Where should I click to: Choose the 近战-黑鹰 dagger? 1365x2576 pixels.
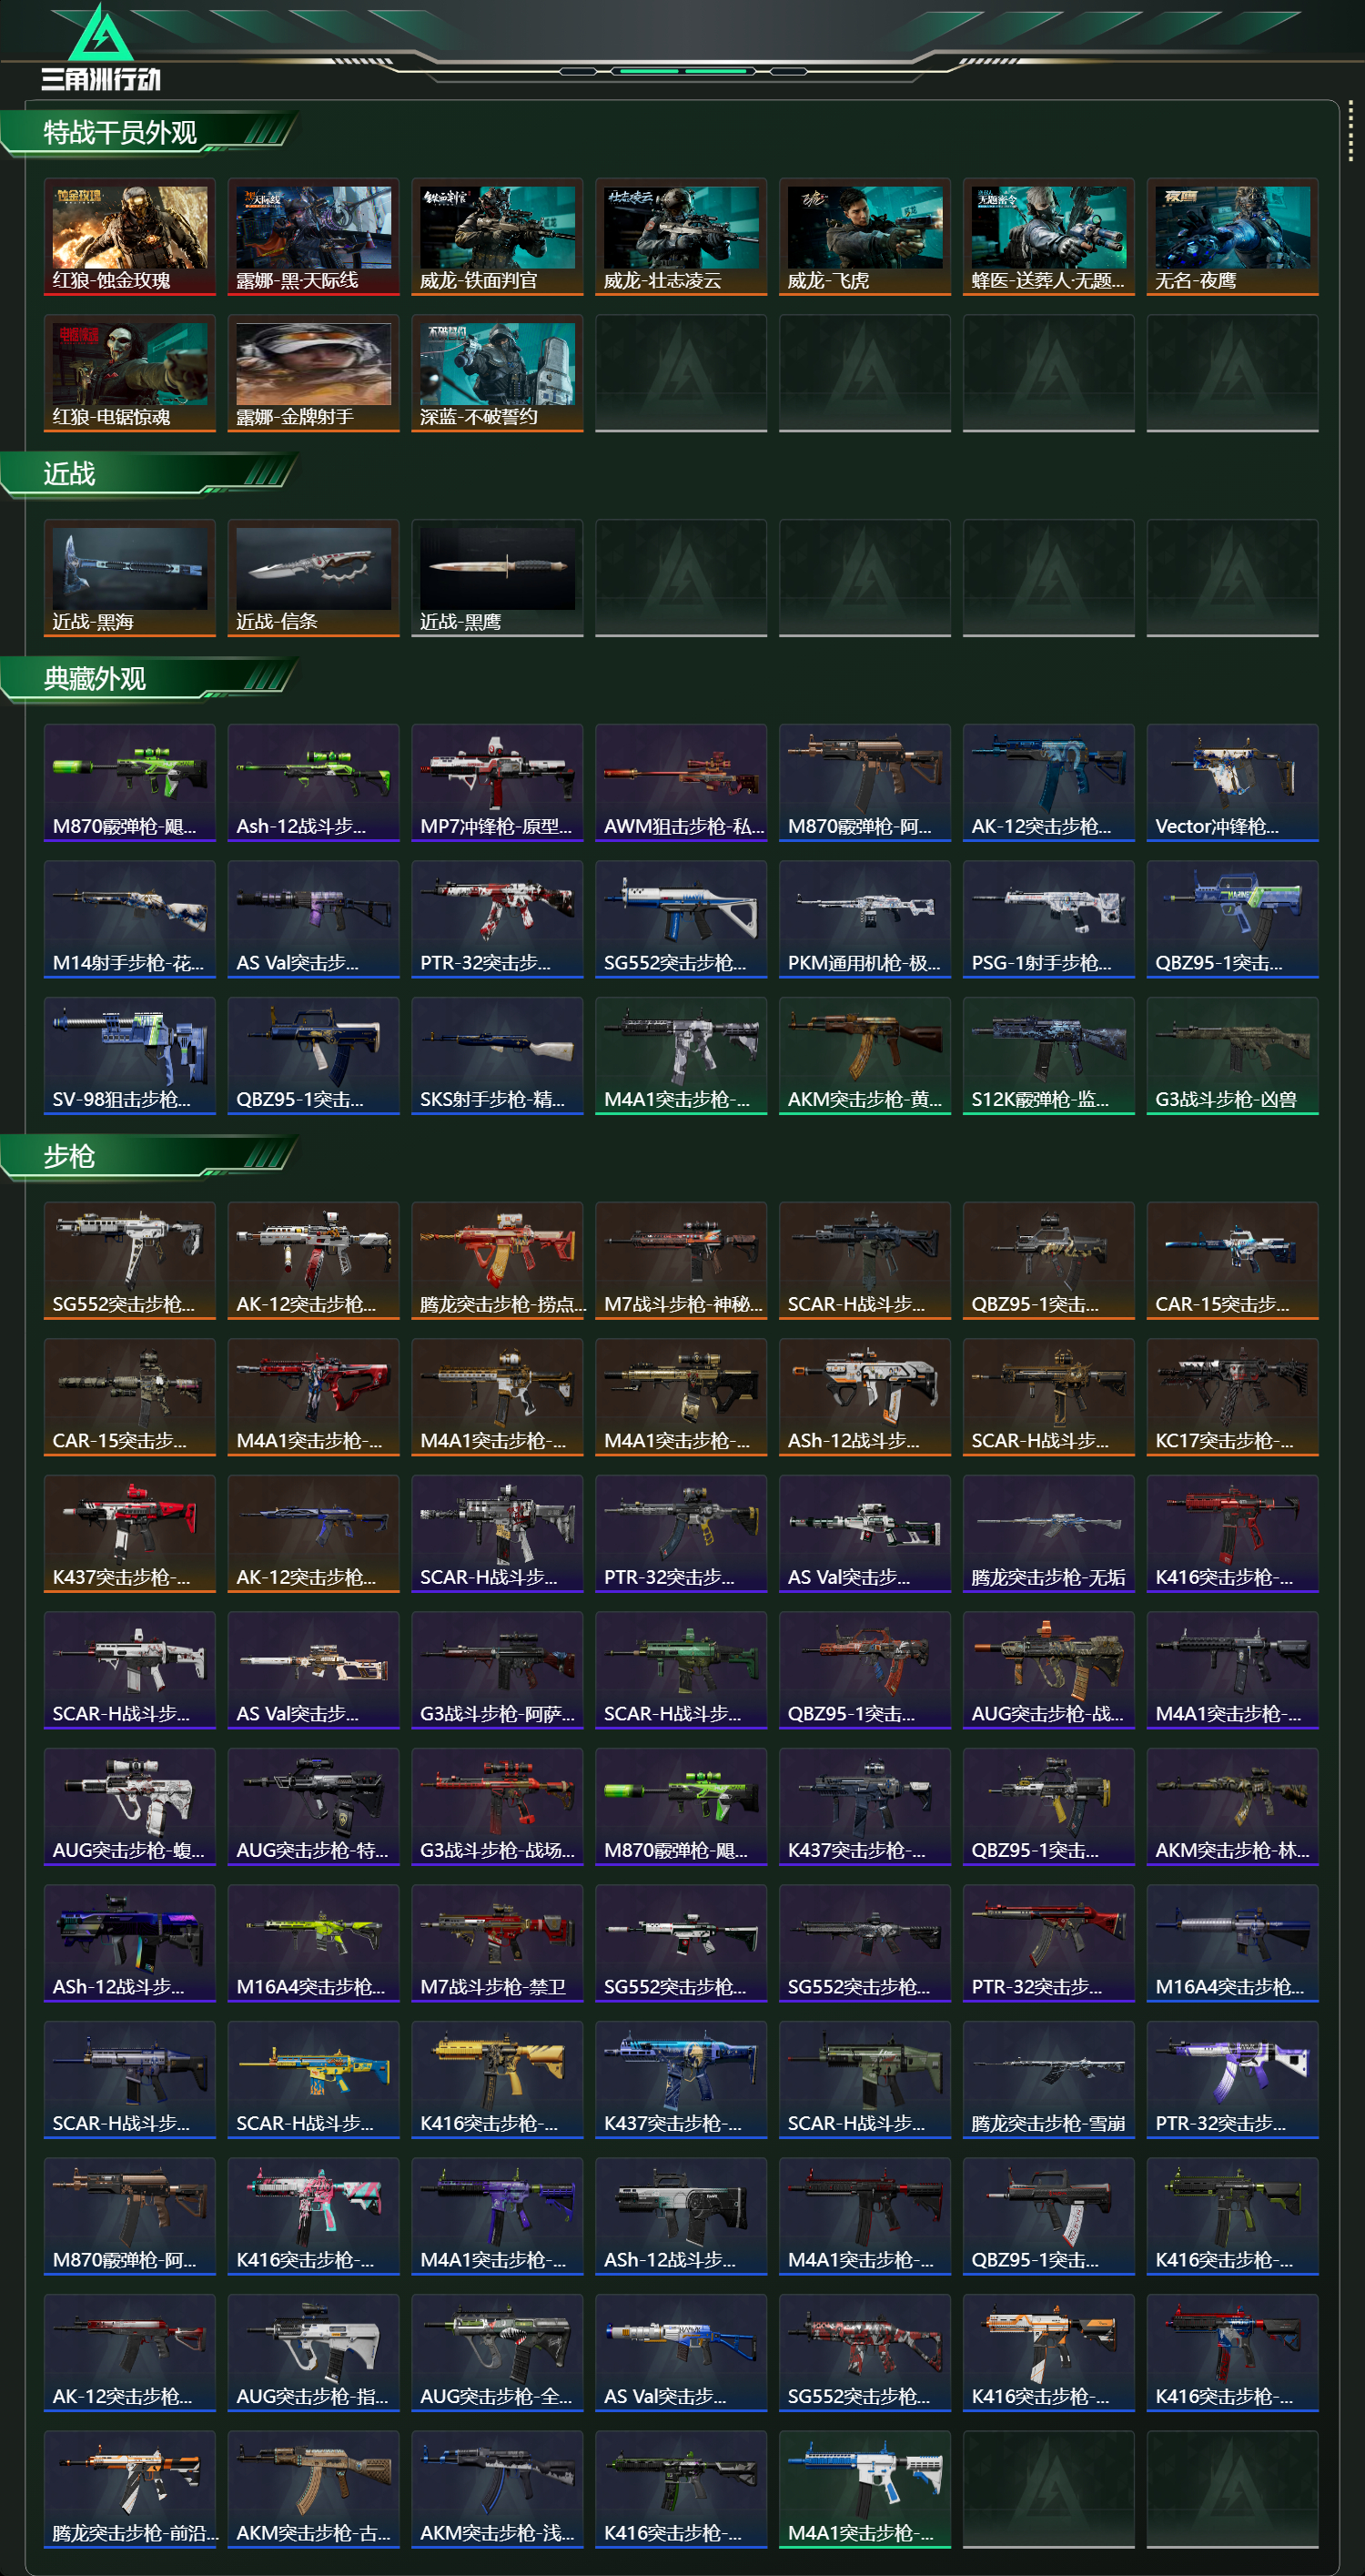pos(497,578)
